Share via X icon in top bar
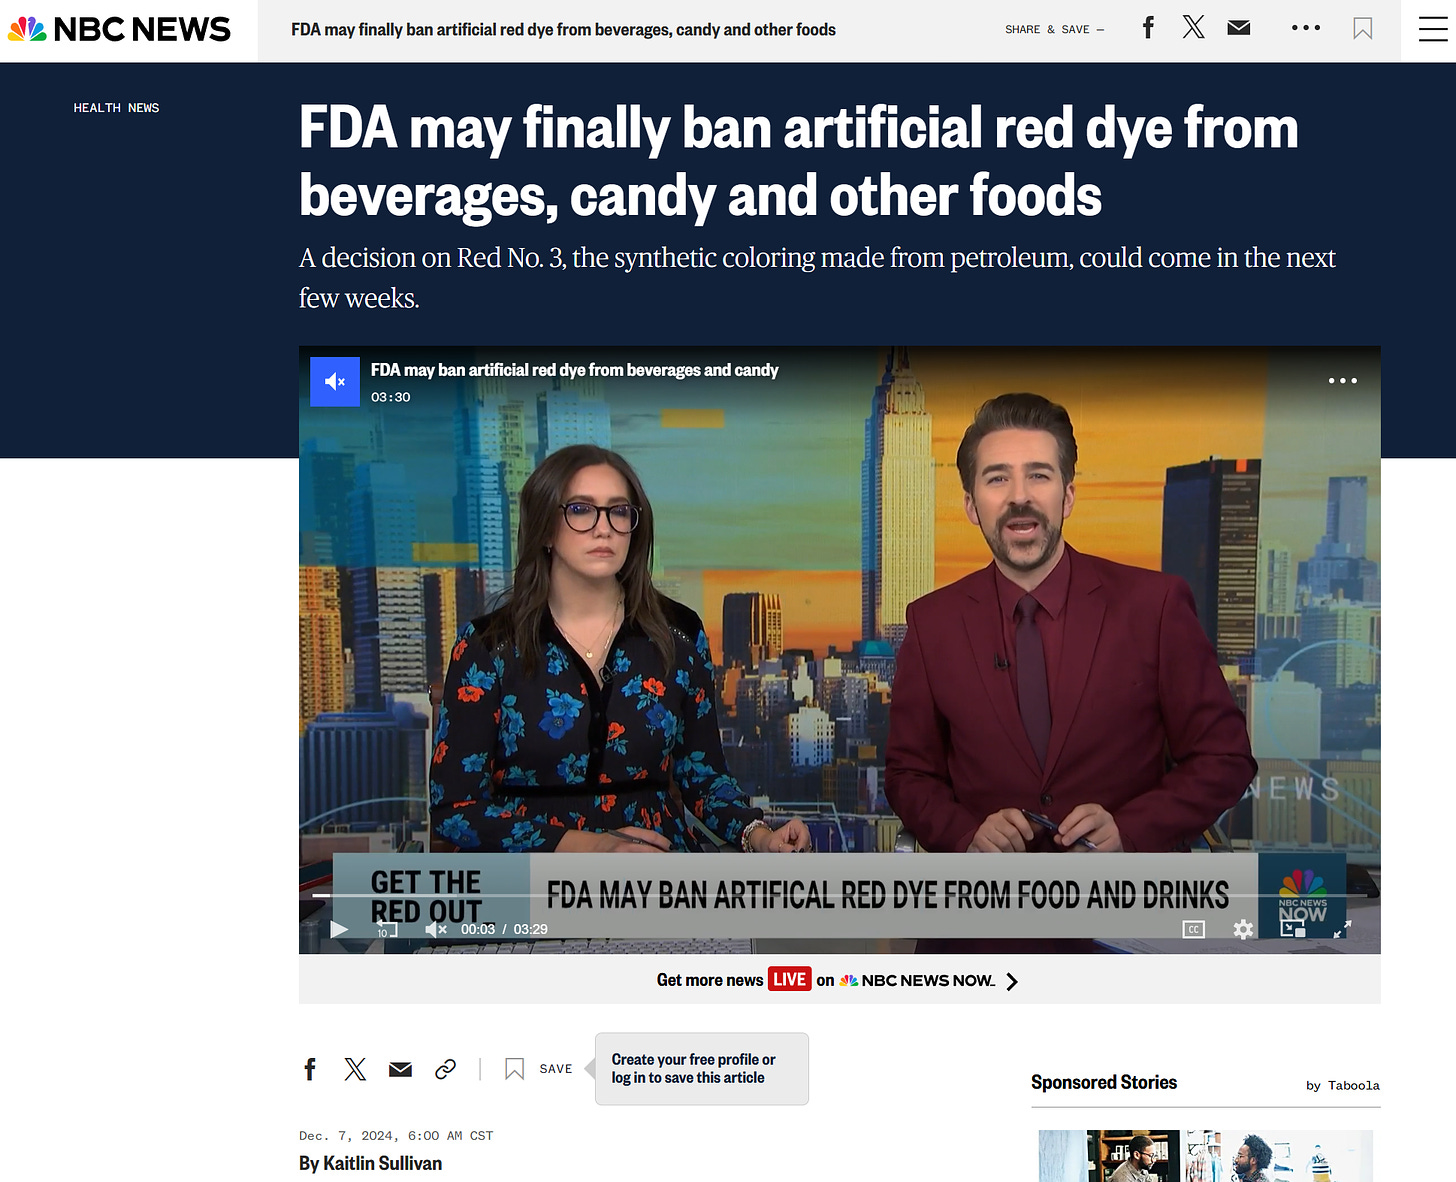The height and width of the screenshot is (1182, 1456). pos(1193,28)
